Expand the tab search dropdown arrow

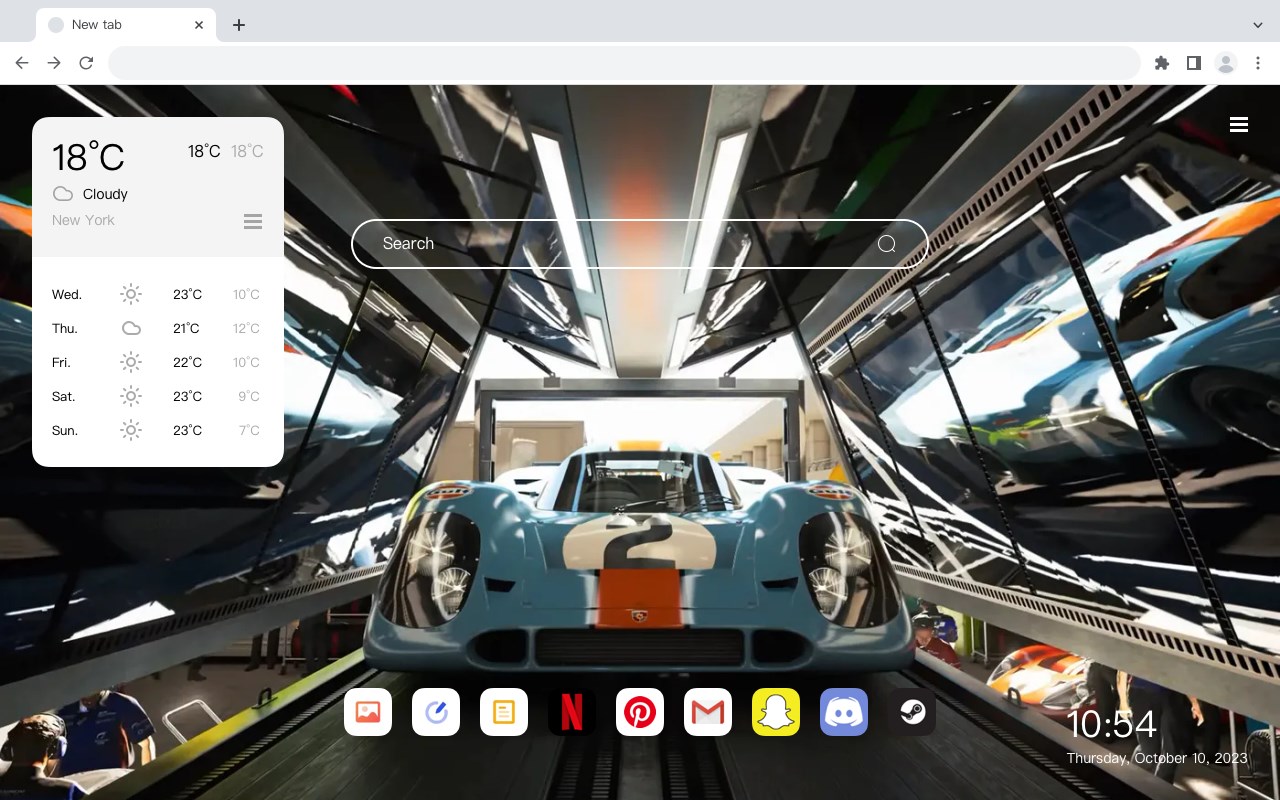(1258, 25)
